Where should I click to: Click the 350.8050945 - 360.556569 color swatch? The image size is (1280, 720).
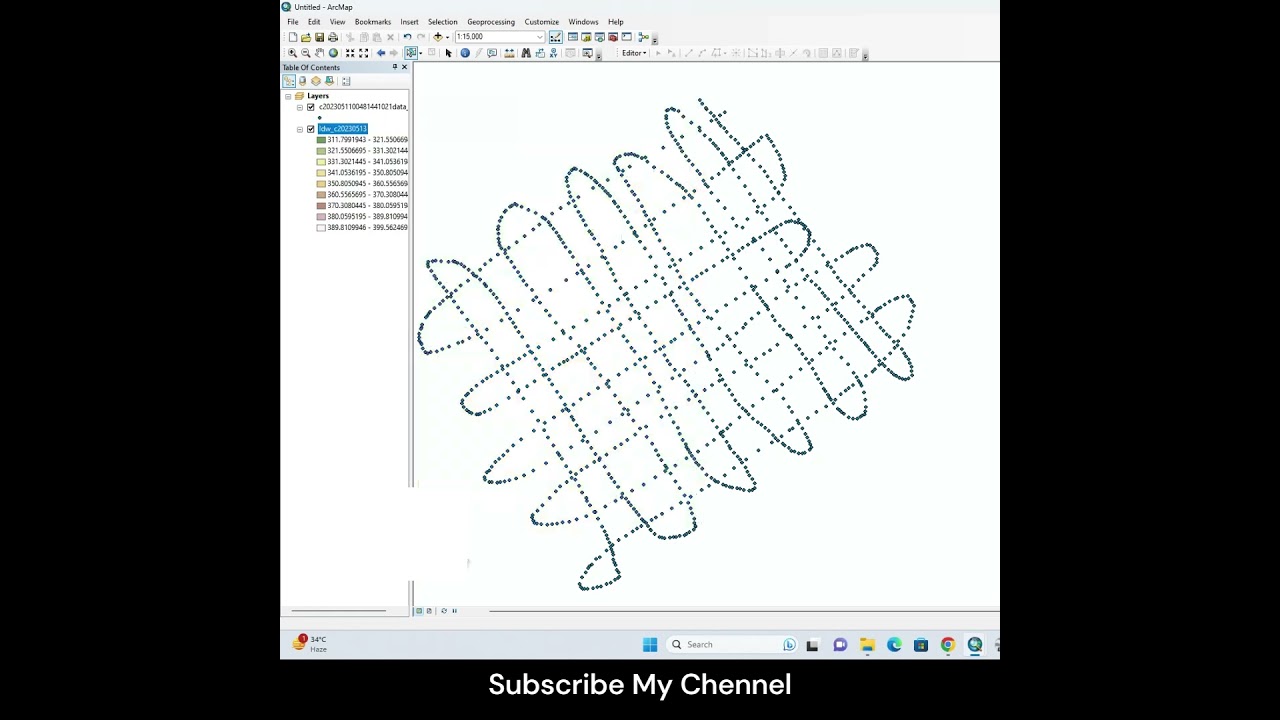(x=321, y=184)
